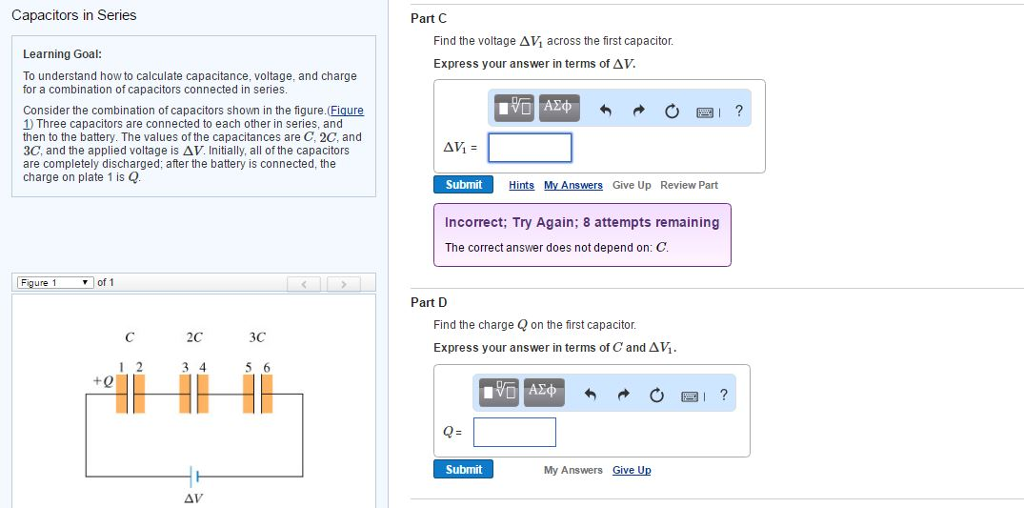The width and height of the screenshot is (1024, 508).
Task: Submit the Part C answer
Action: 463,185
